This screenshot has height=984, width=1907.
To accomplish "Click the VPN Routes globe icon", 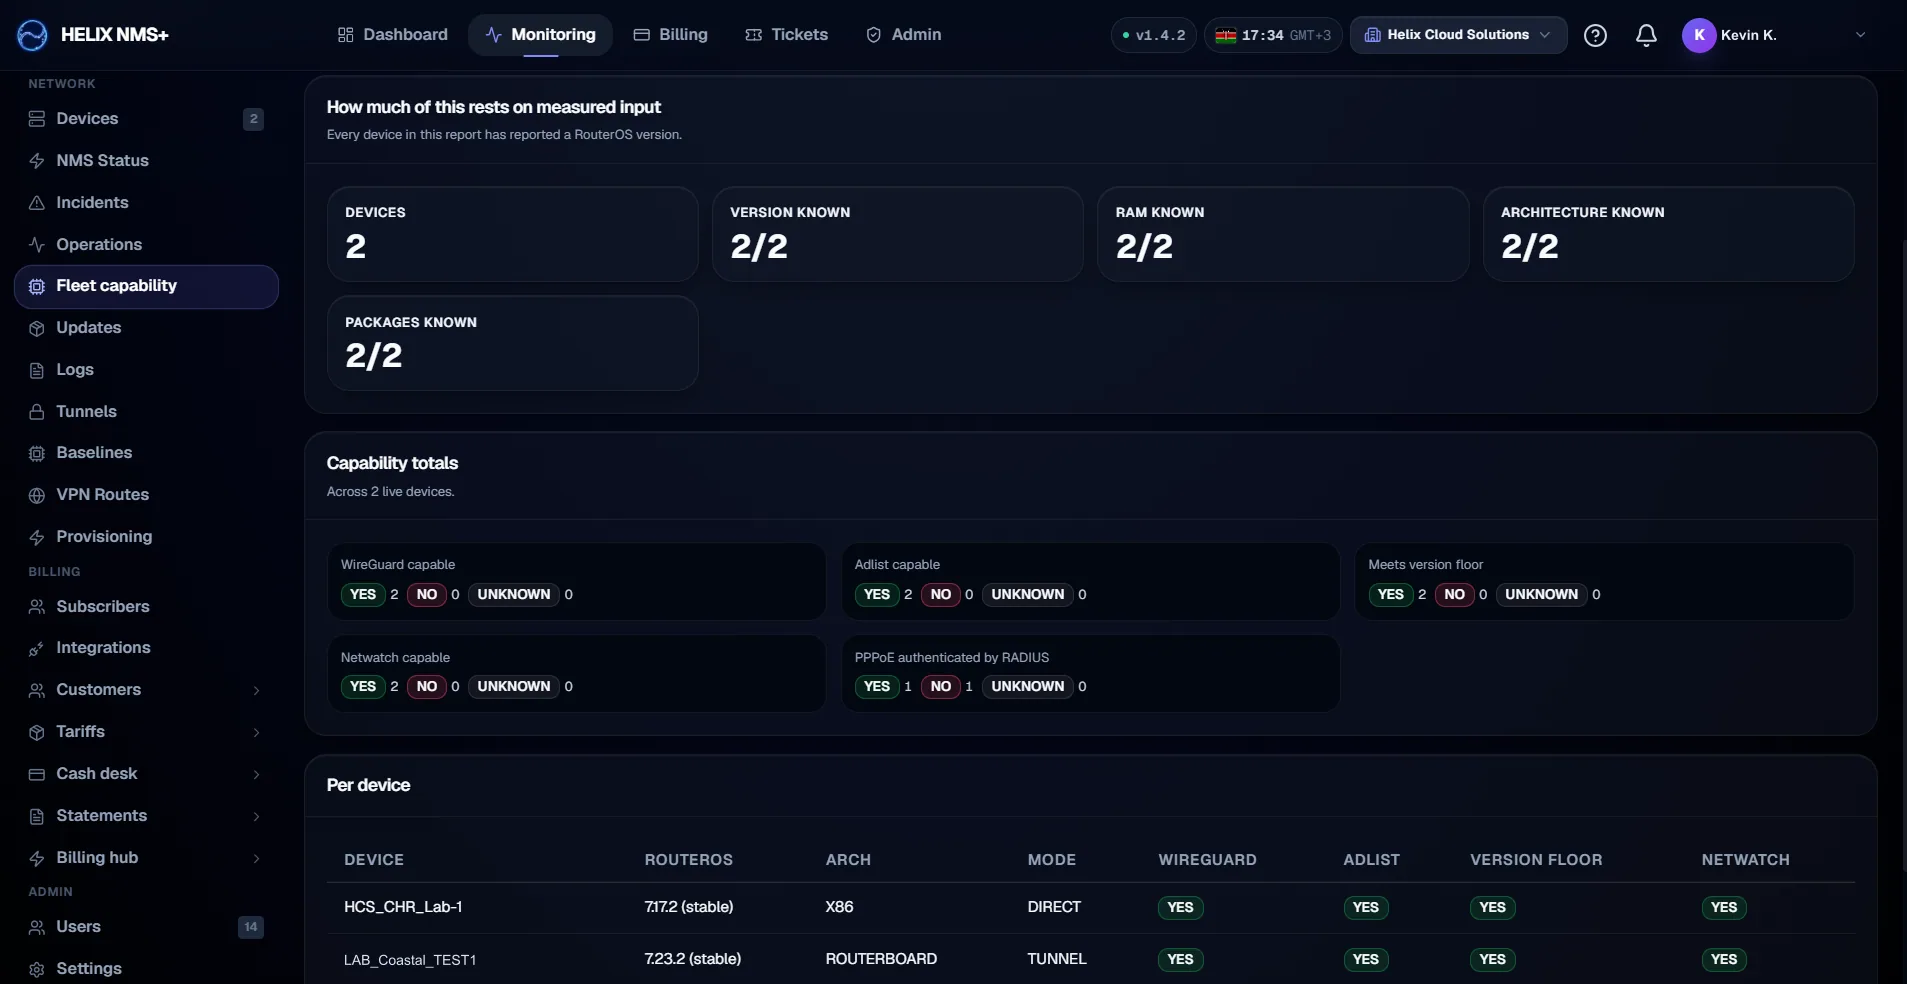I will [37, 495].
